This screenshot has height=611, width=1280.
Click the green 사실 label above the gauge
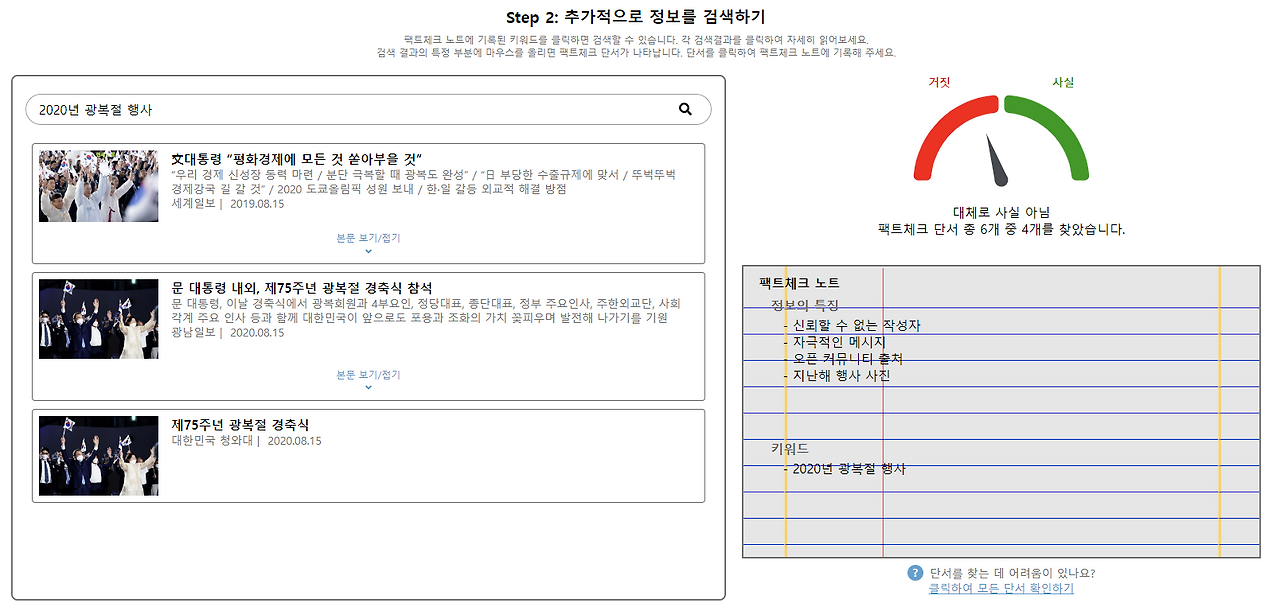pos(1064,83)
